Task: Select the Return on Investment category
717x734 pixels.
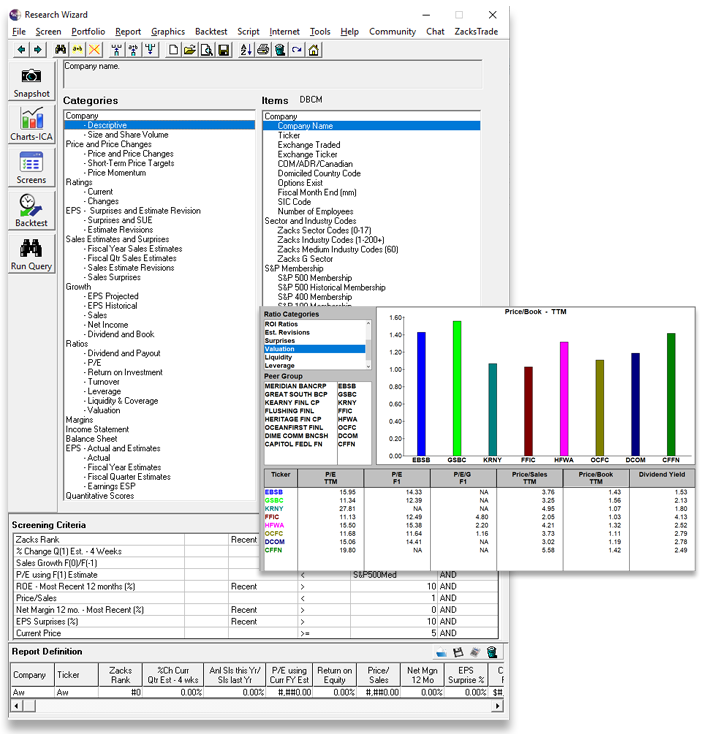Action: 125,373
